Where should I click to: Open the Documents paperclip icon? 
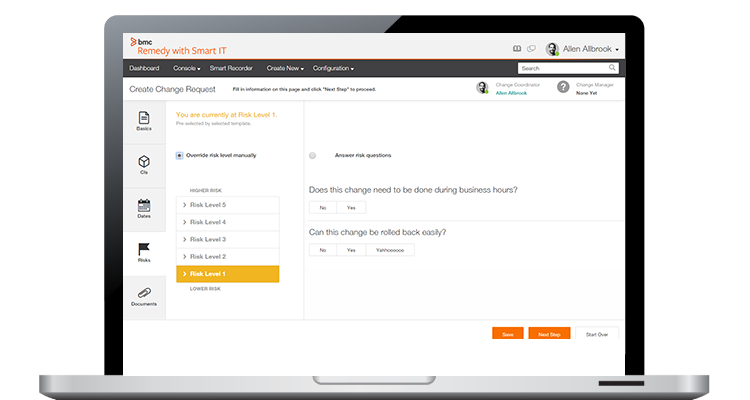point(144,291)
